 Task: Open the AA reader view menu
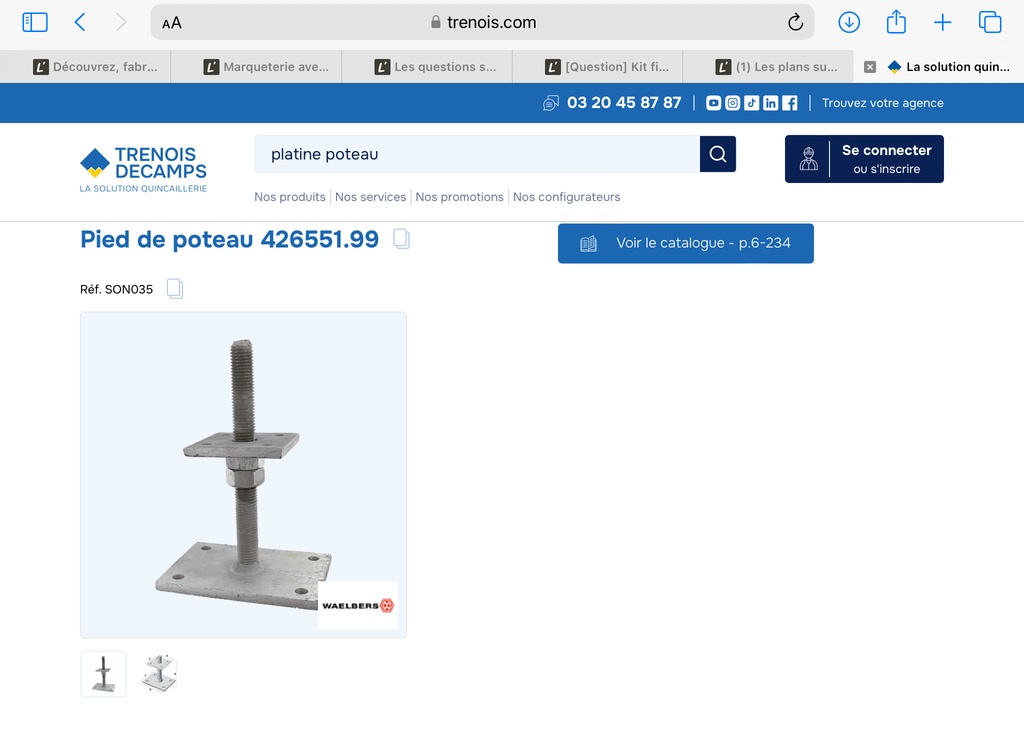coord(172,23)
